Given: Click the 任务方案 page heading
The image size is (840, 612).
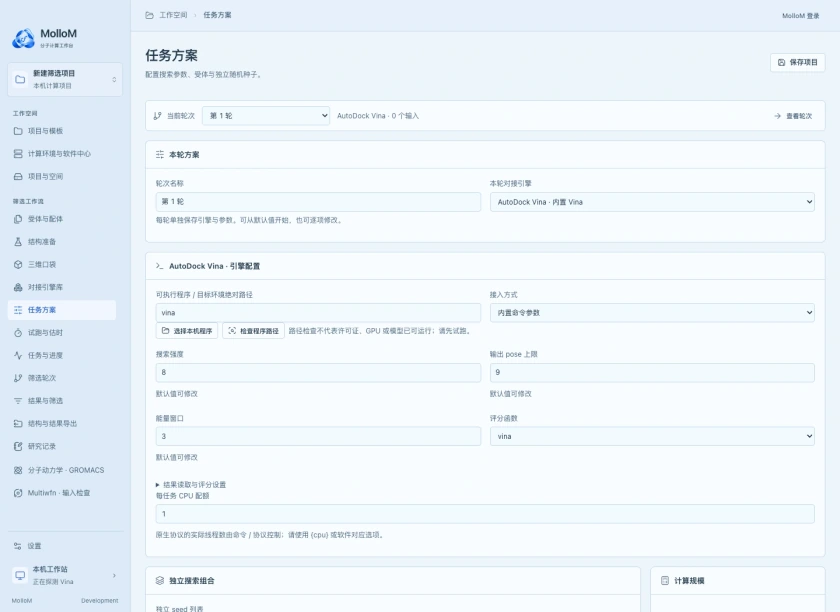Looking at the screenshot, I should click(171, 55).
